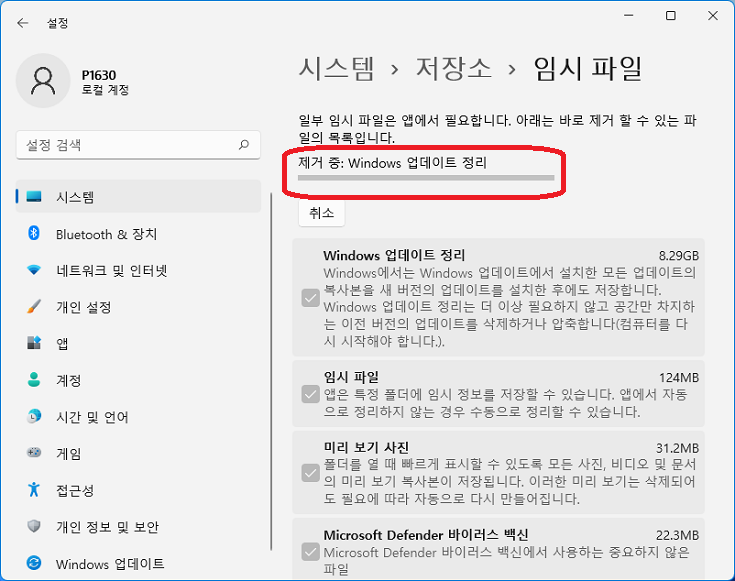Open 시간 및 언어 settings
The width and height of the screenshot is (735, 581).
[138, 416]
